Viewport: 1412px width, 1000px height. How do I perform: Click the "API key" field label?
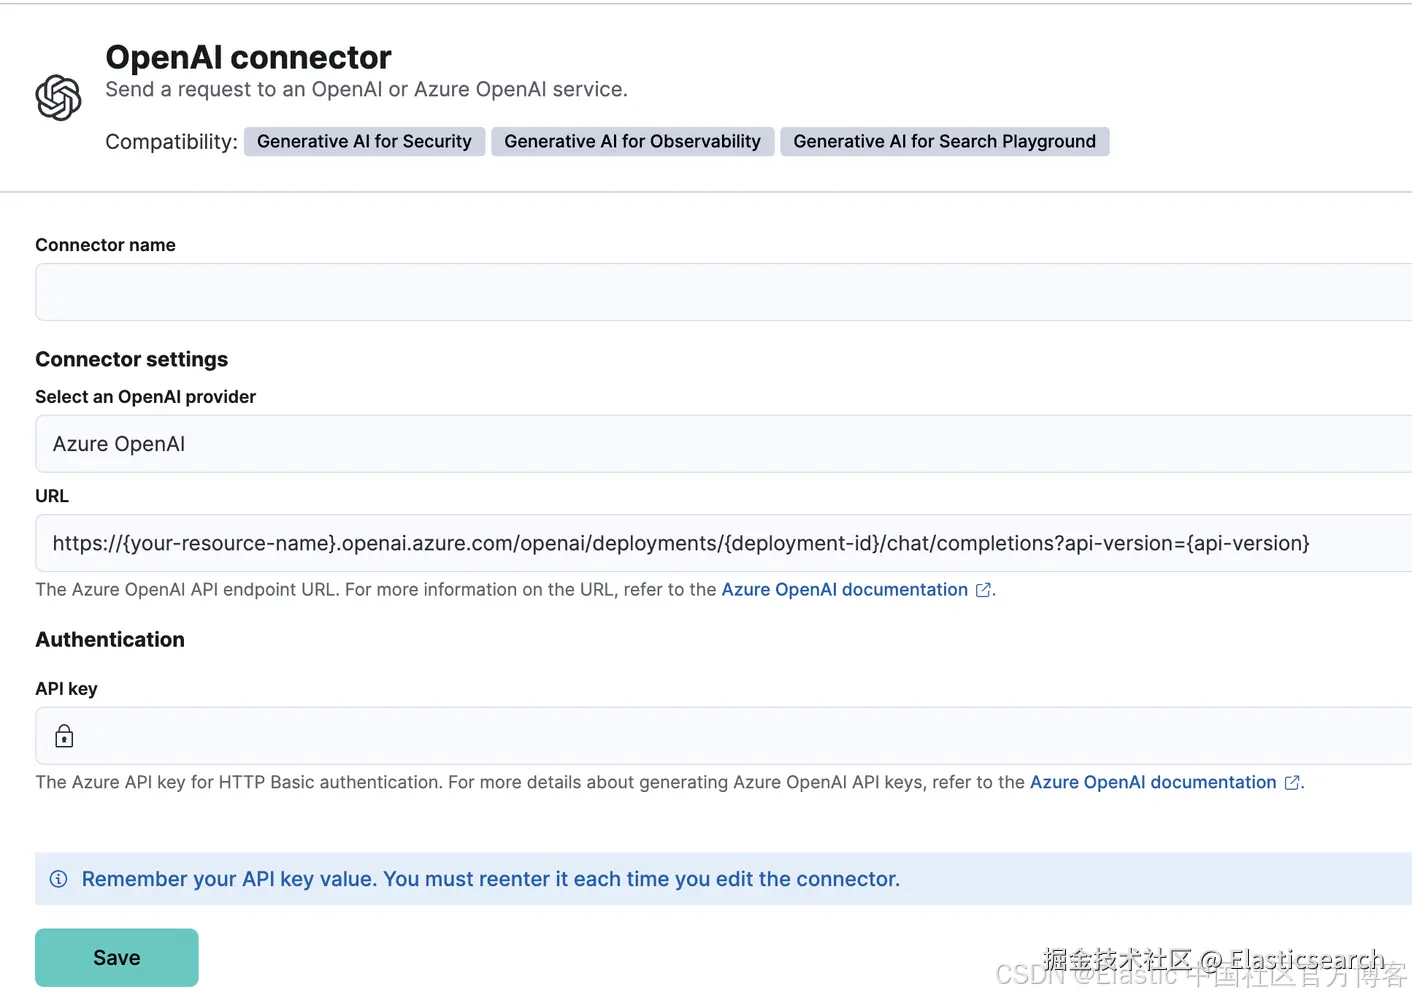[66, 689]
